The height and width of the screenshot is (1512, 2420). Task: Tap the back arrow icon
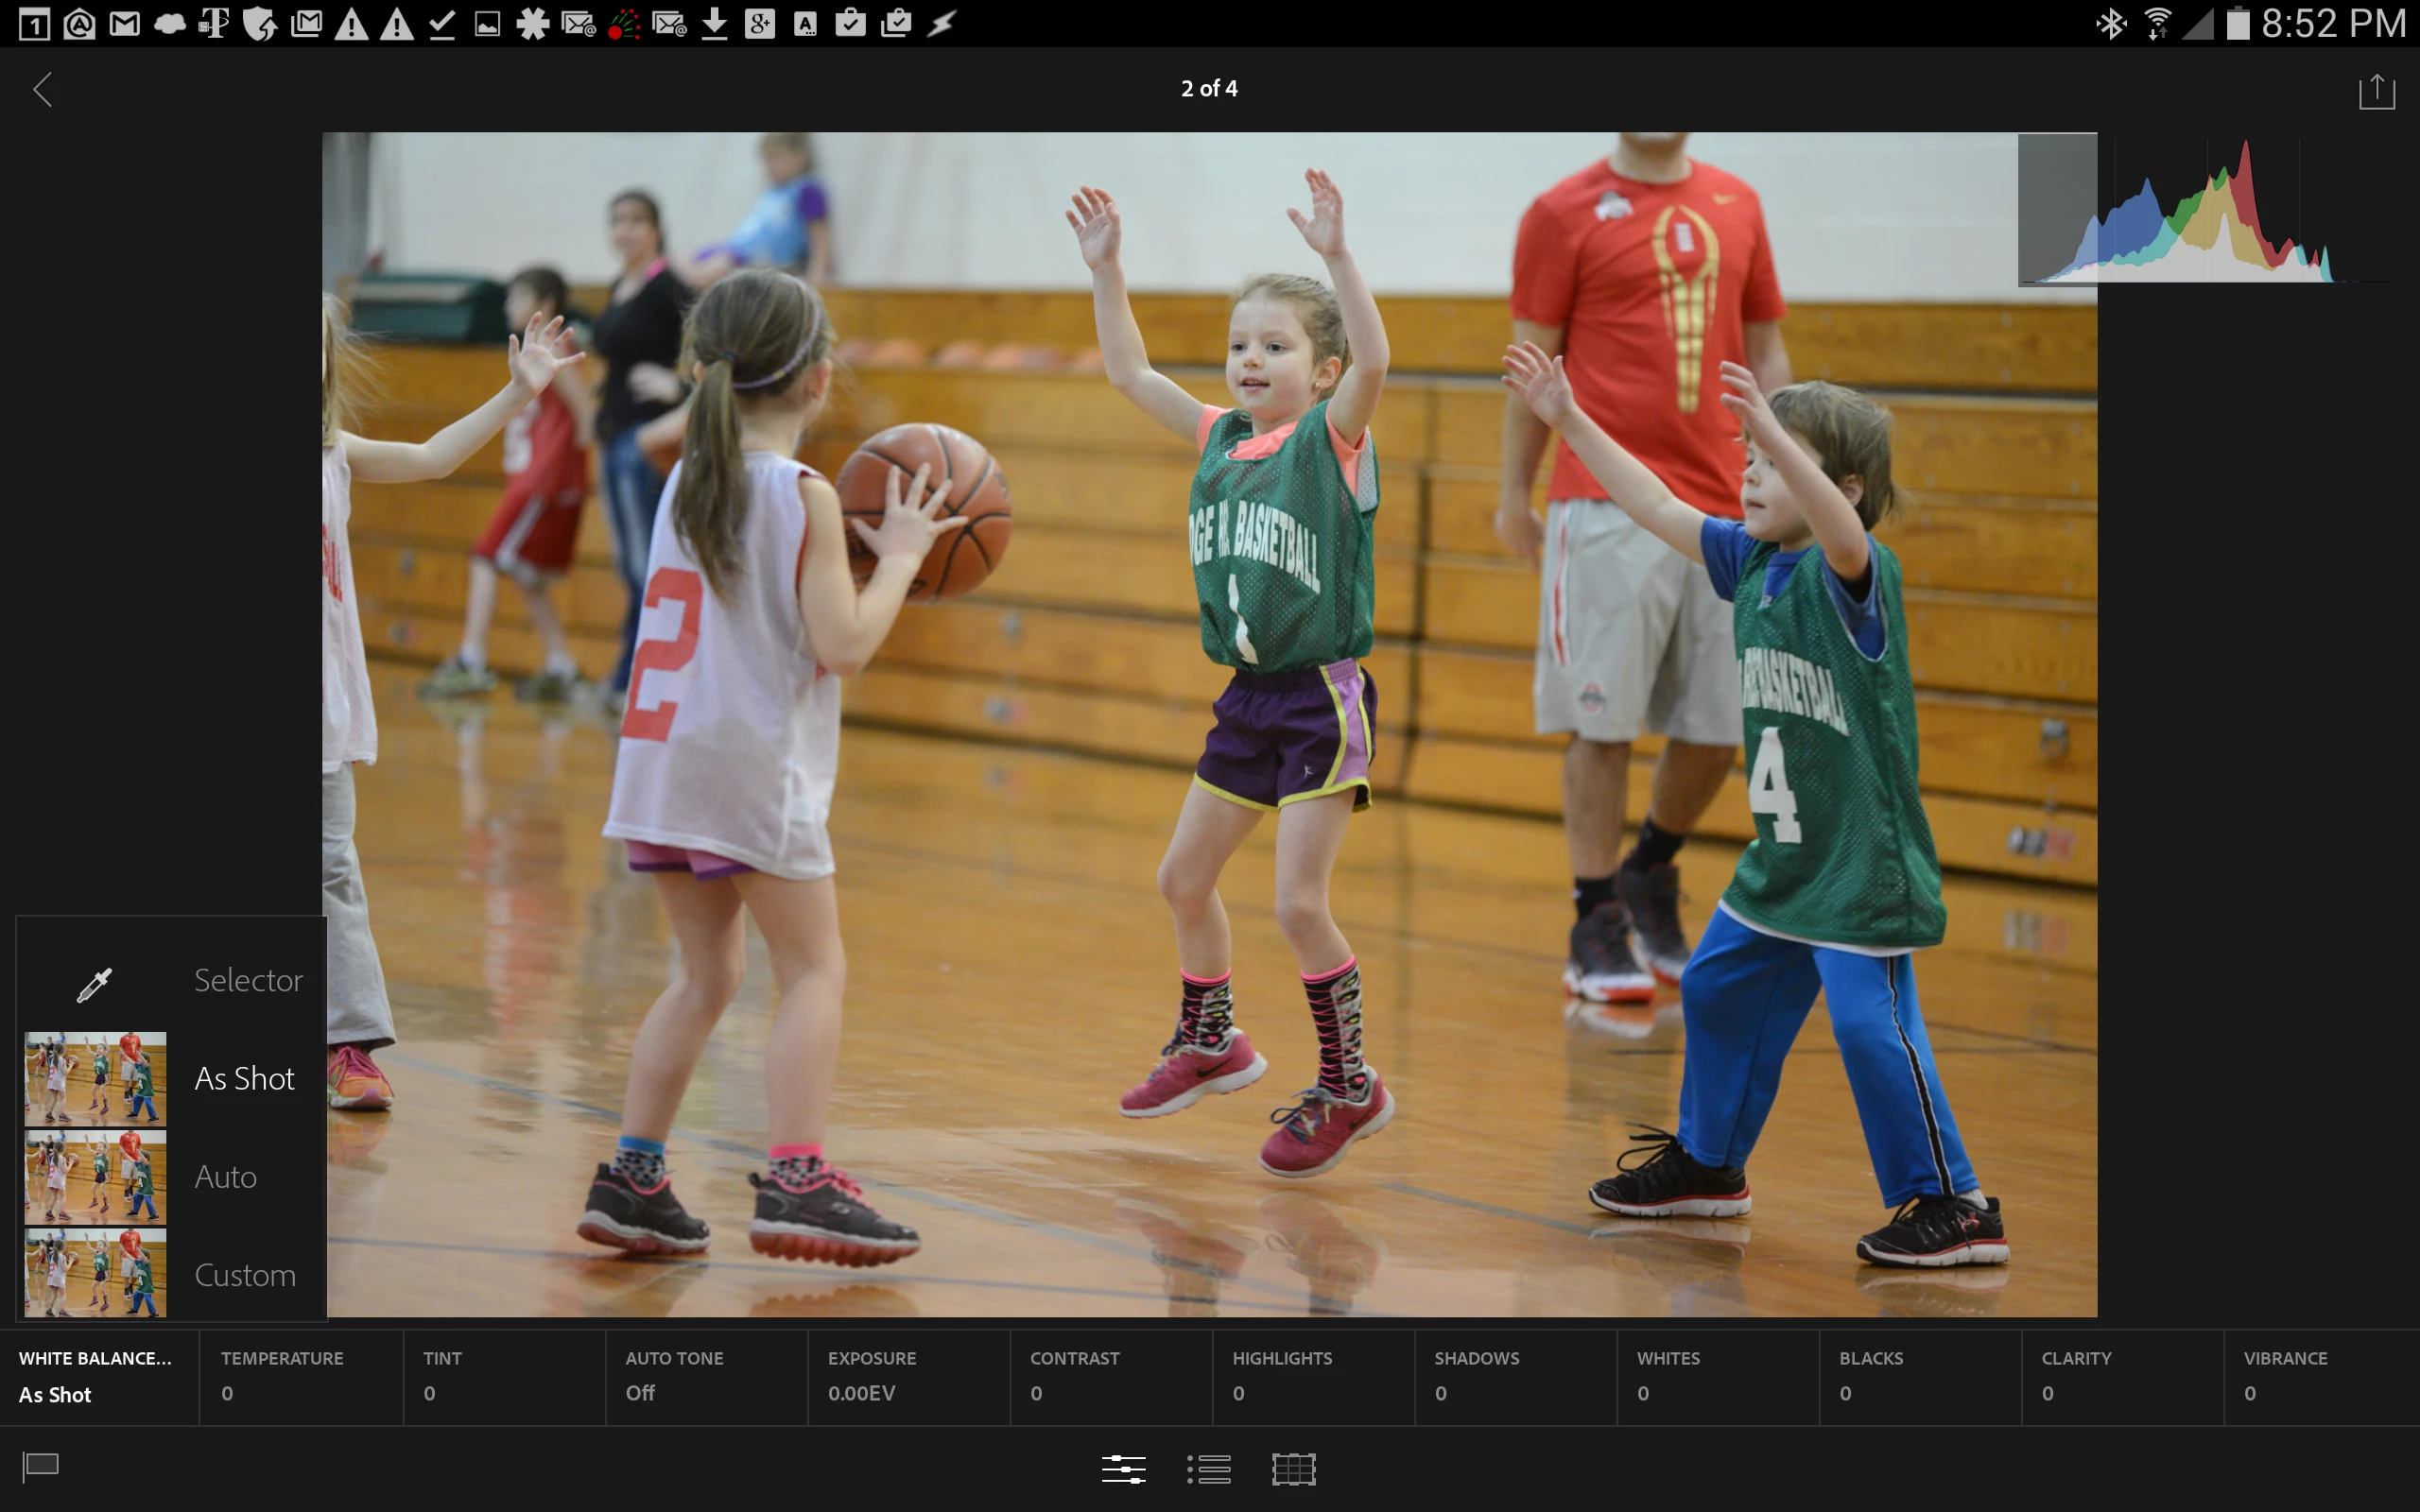click(x=43, y=90)
